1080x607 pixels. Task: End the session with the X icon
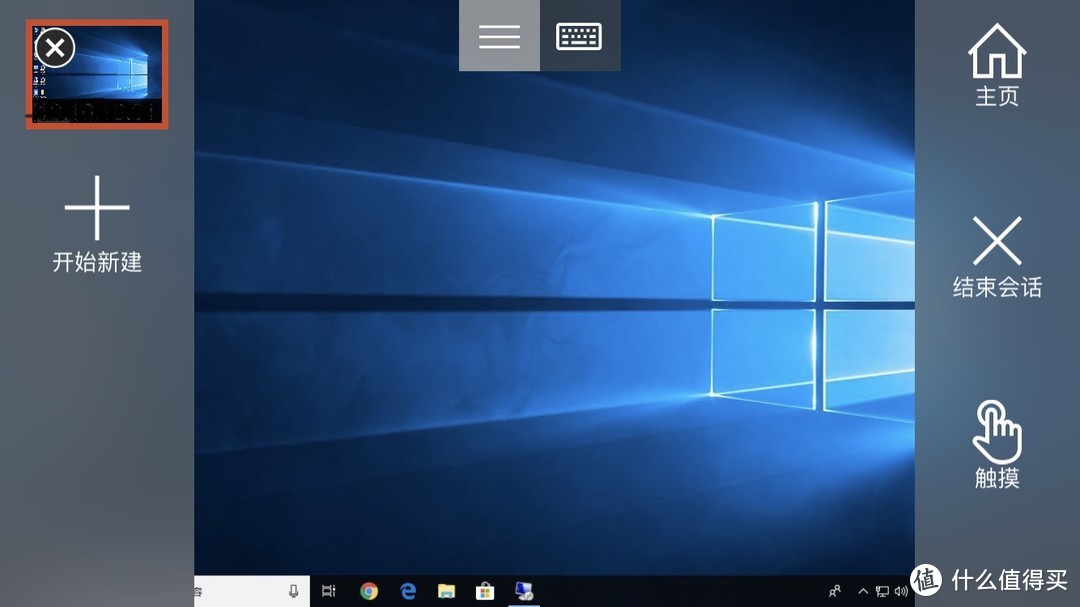click(997, 240)
